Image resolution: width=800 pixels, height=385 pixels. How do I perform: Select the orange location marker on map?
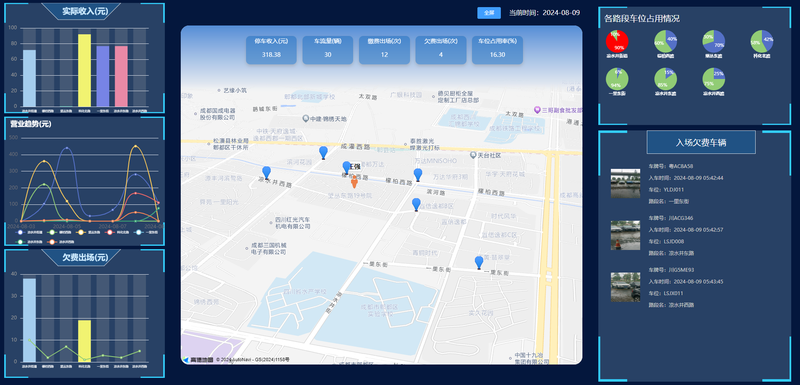[354, 182]
